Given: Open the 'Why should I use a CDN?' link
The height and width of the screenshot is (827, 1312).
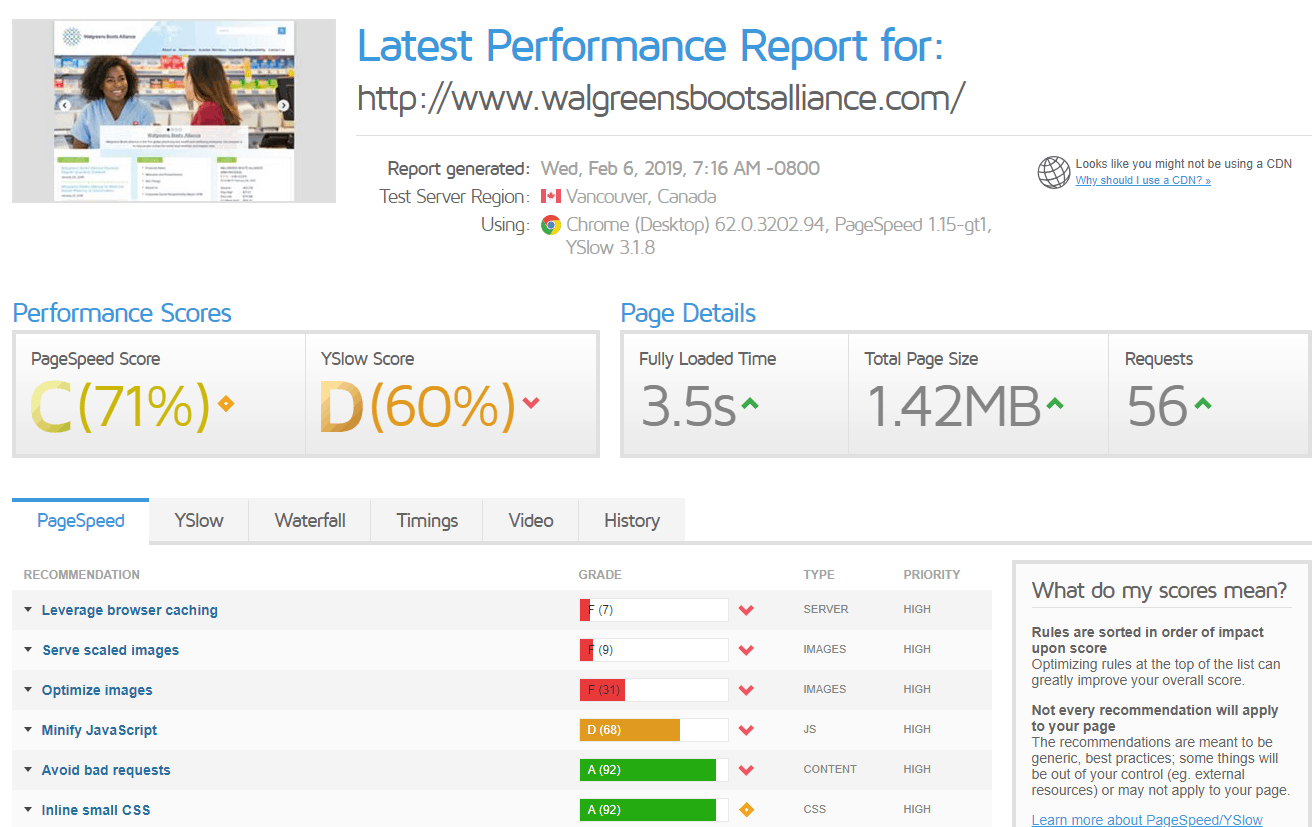Looking at the screenshot, I should tap(1143, 181).
